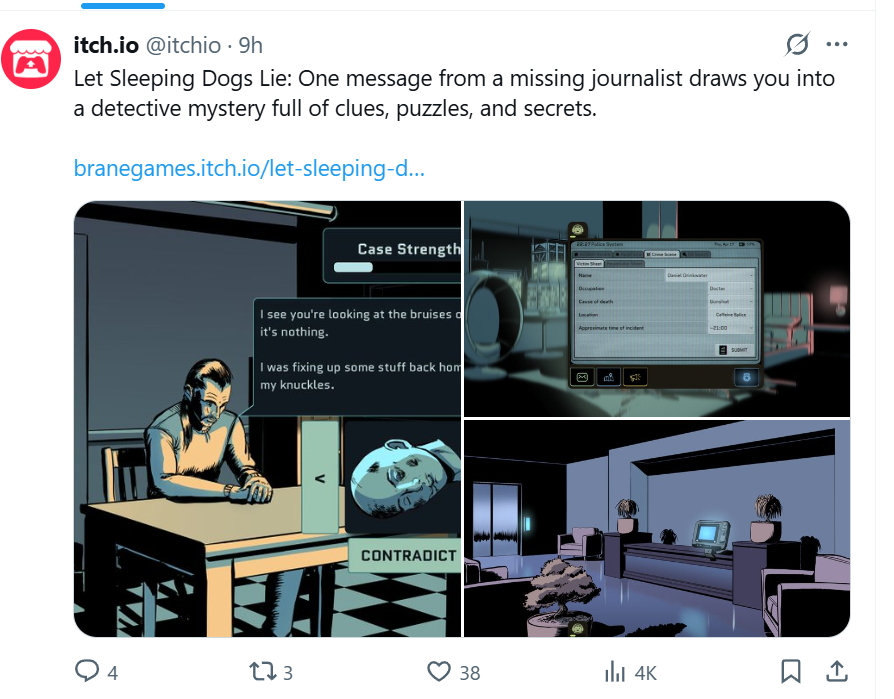Bookmark this tweet
Viewport: 894px width, 699px height.
click(x=790, y=672)
